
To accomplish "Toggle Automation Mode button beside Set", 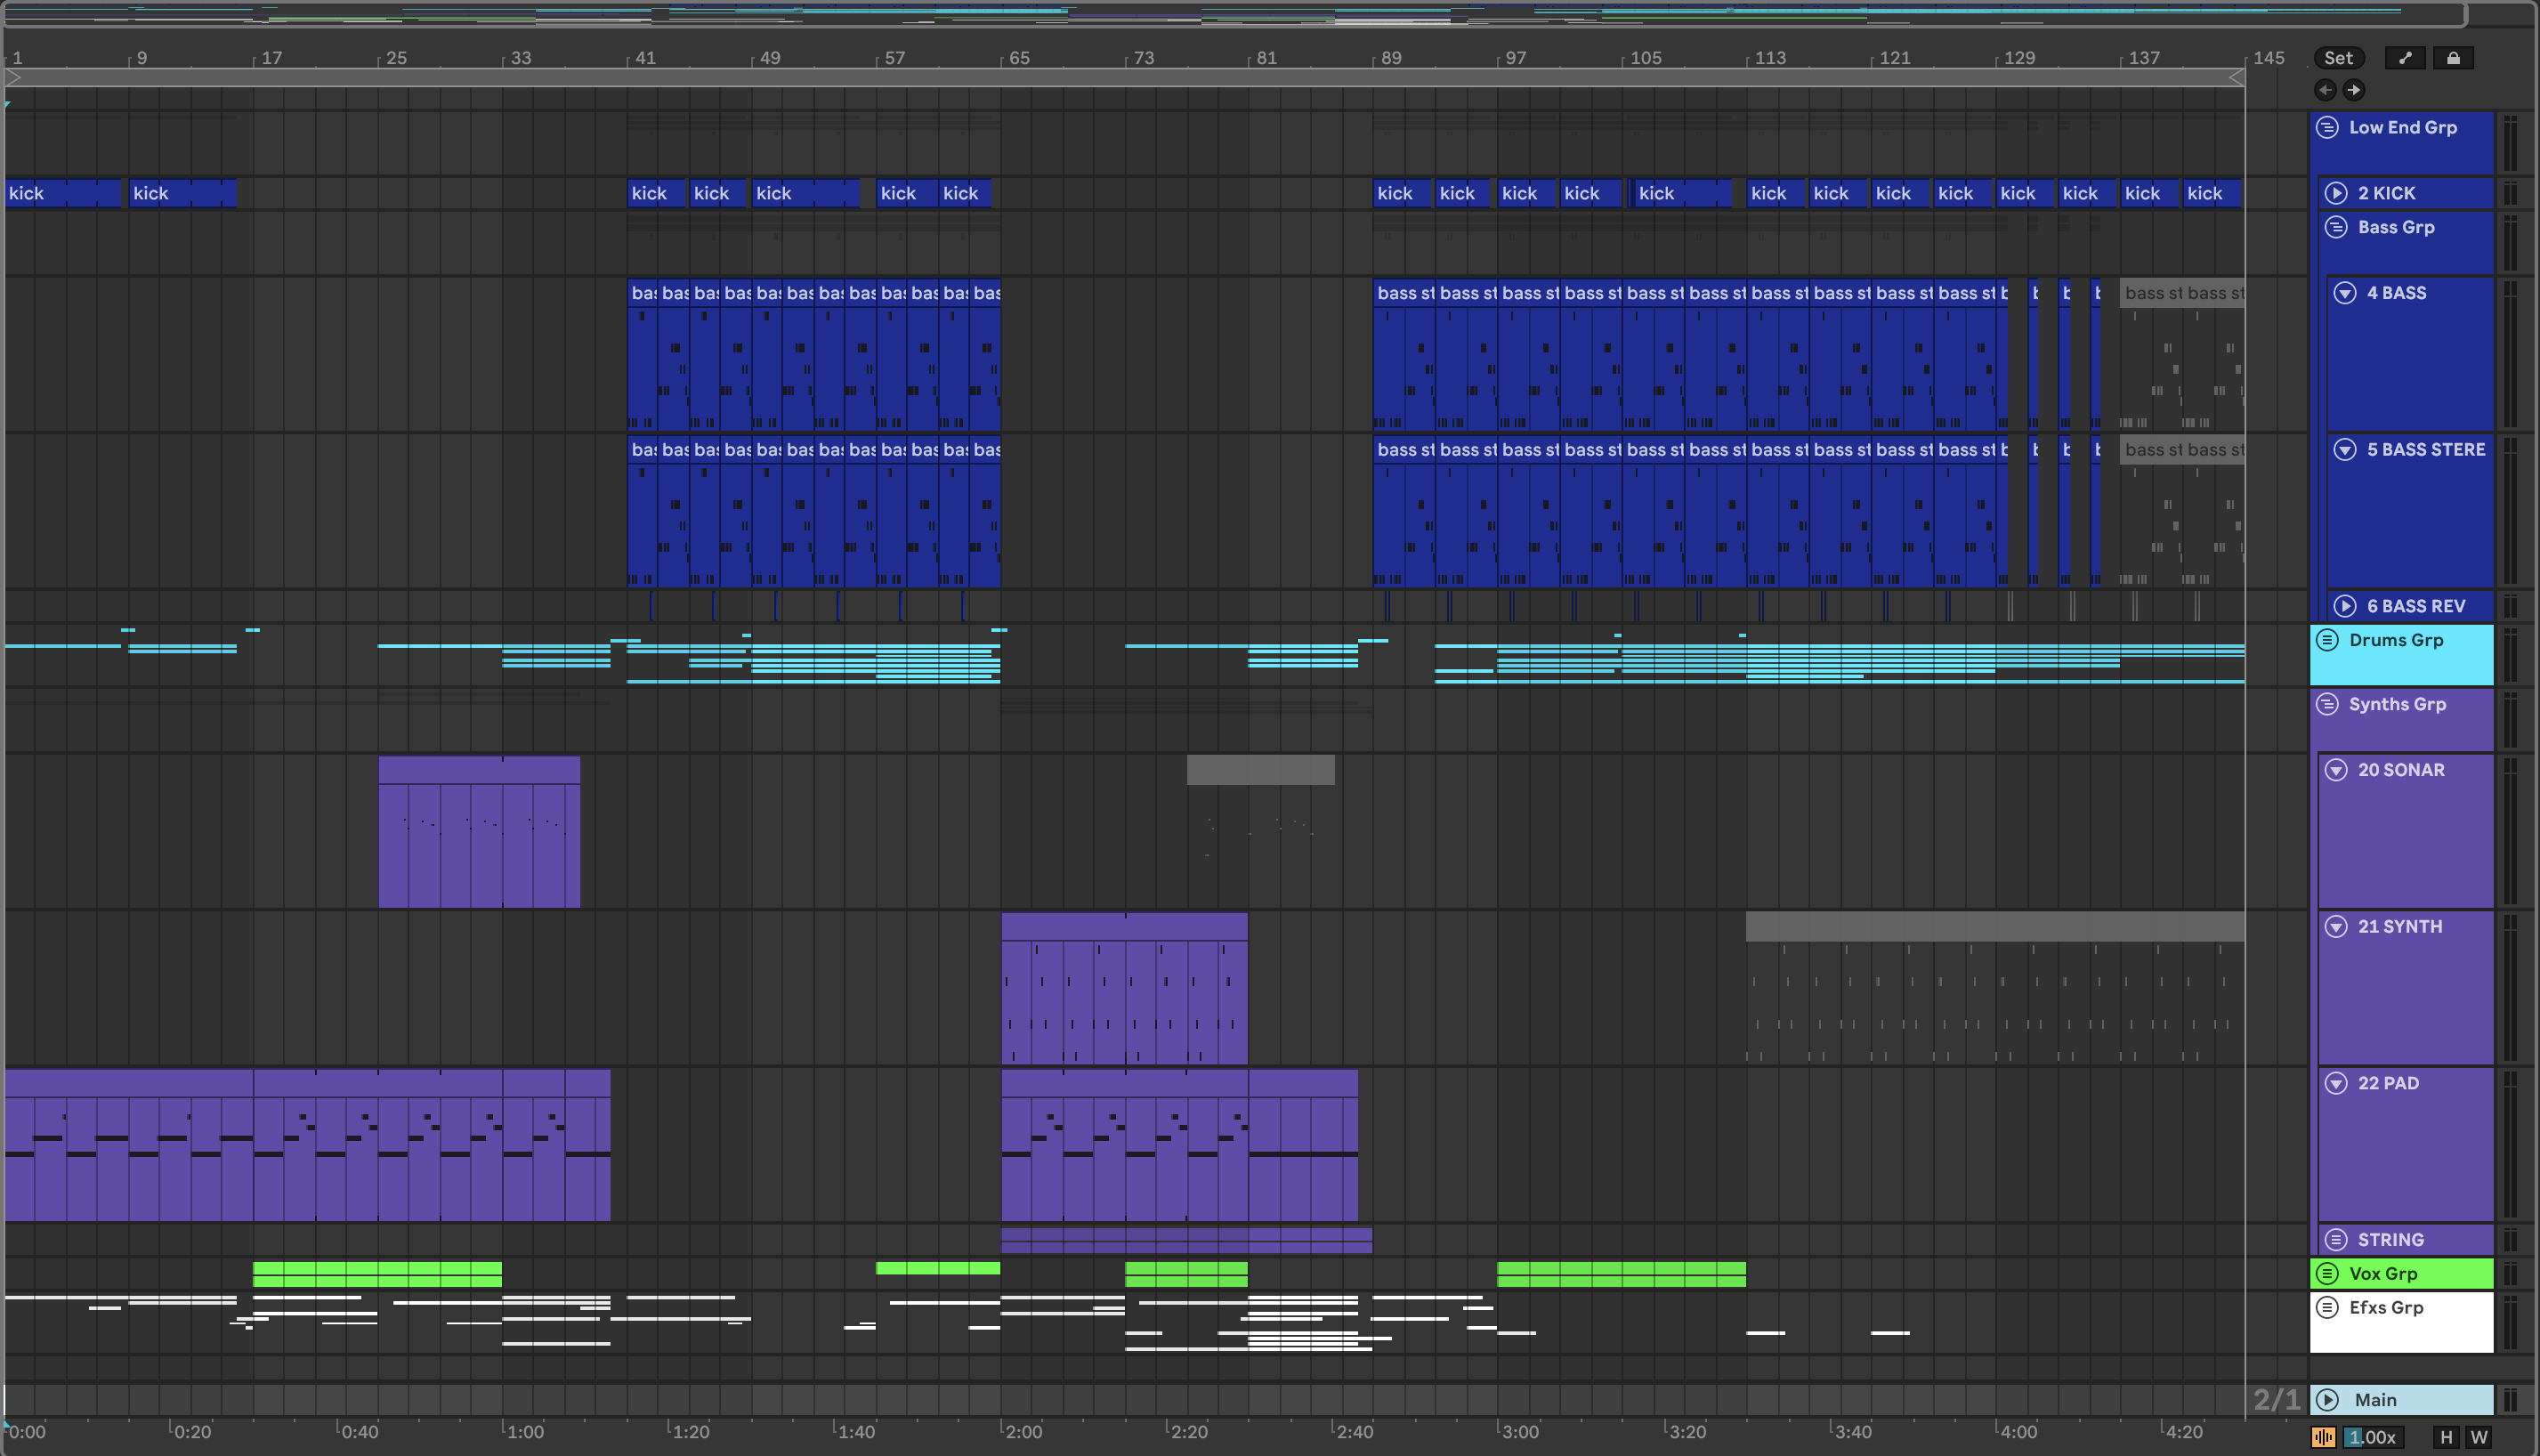I will coord(2404,58).
